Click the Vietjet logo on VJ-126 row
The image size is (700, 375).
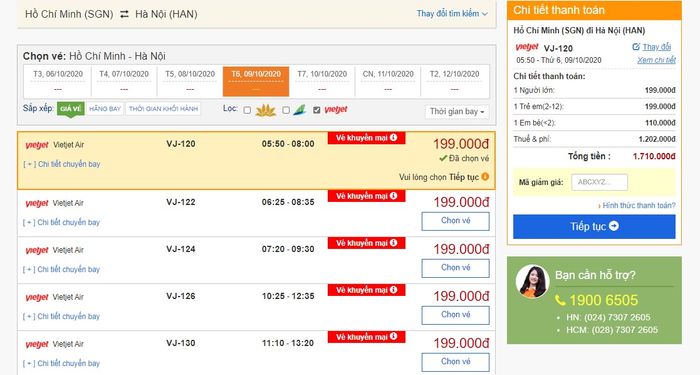37,298
